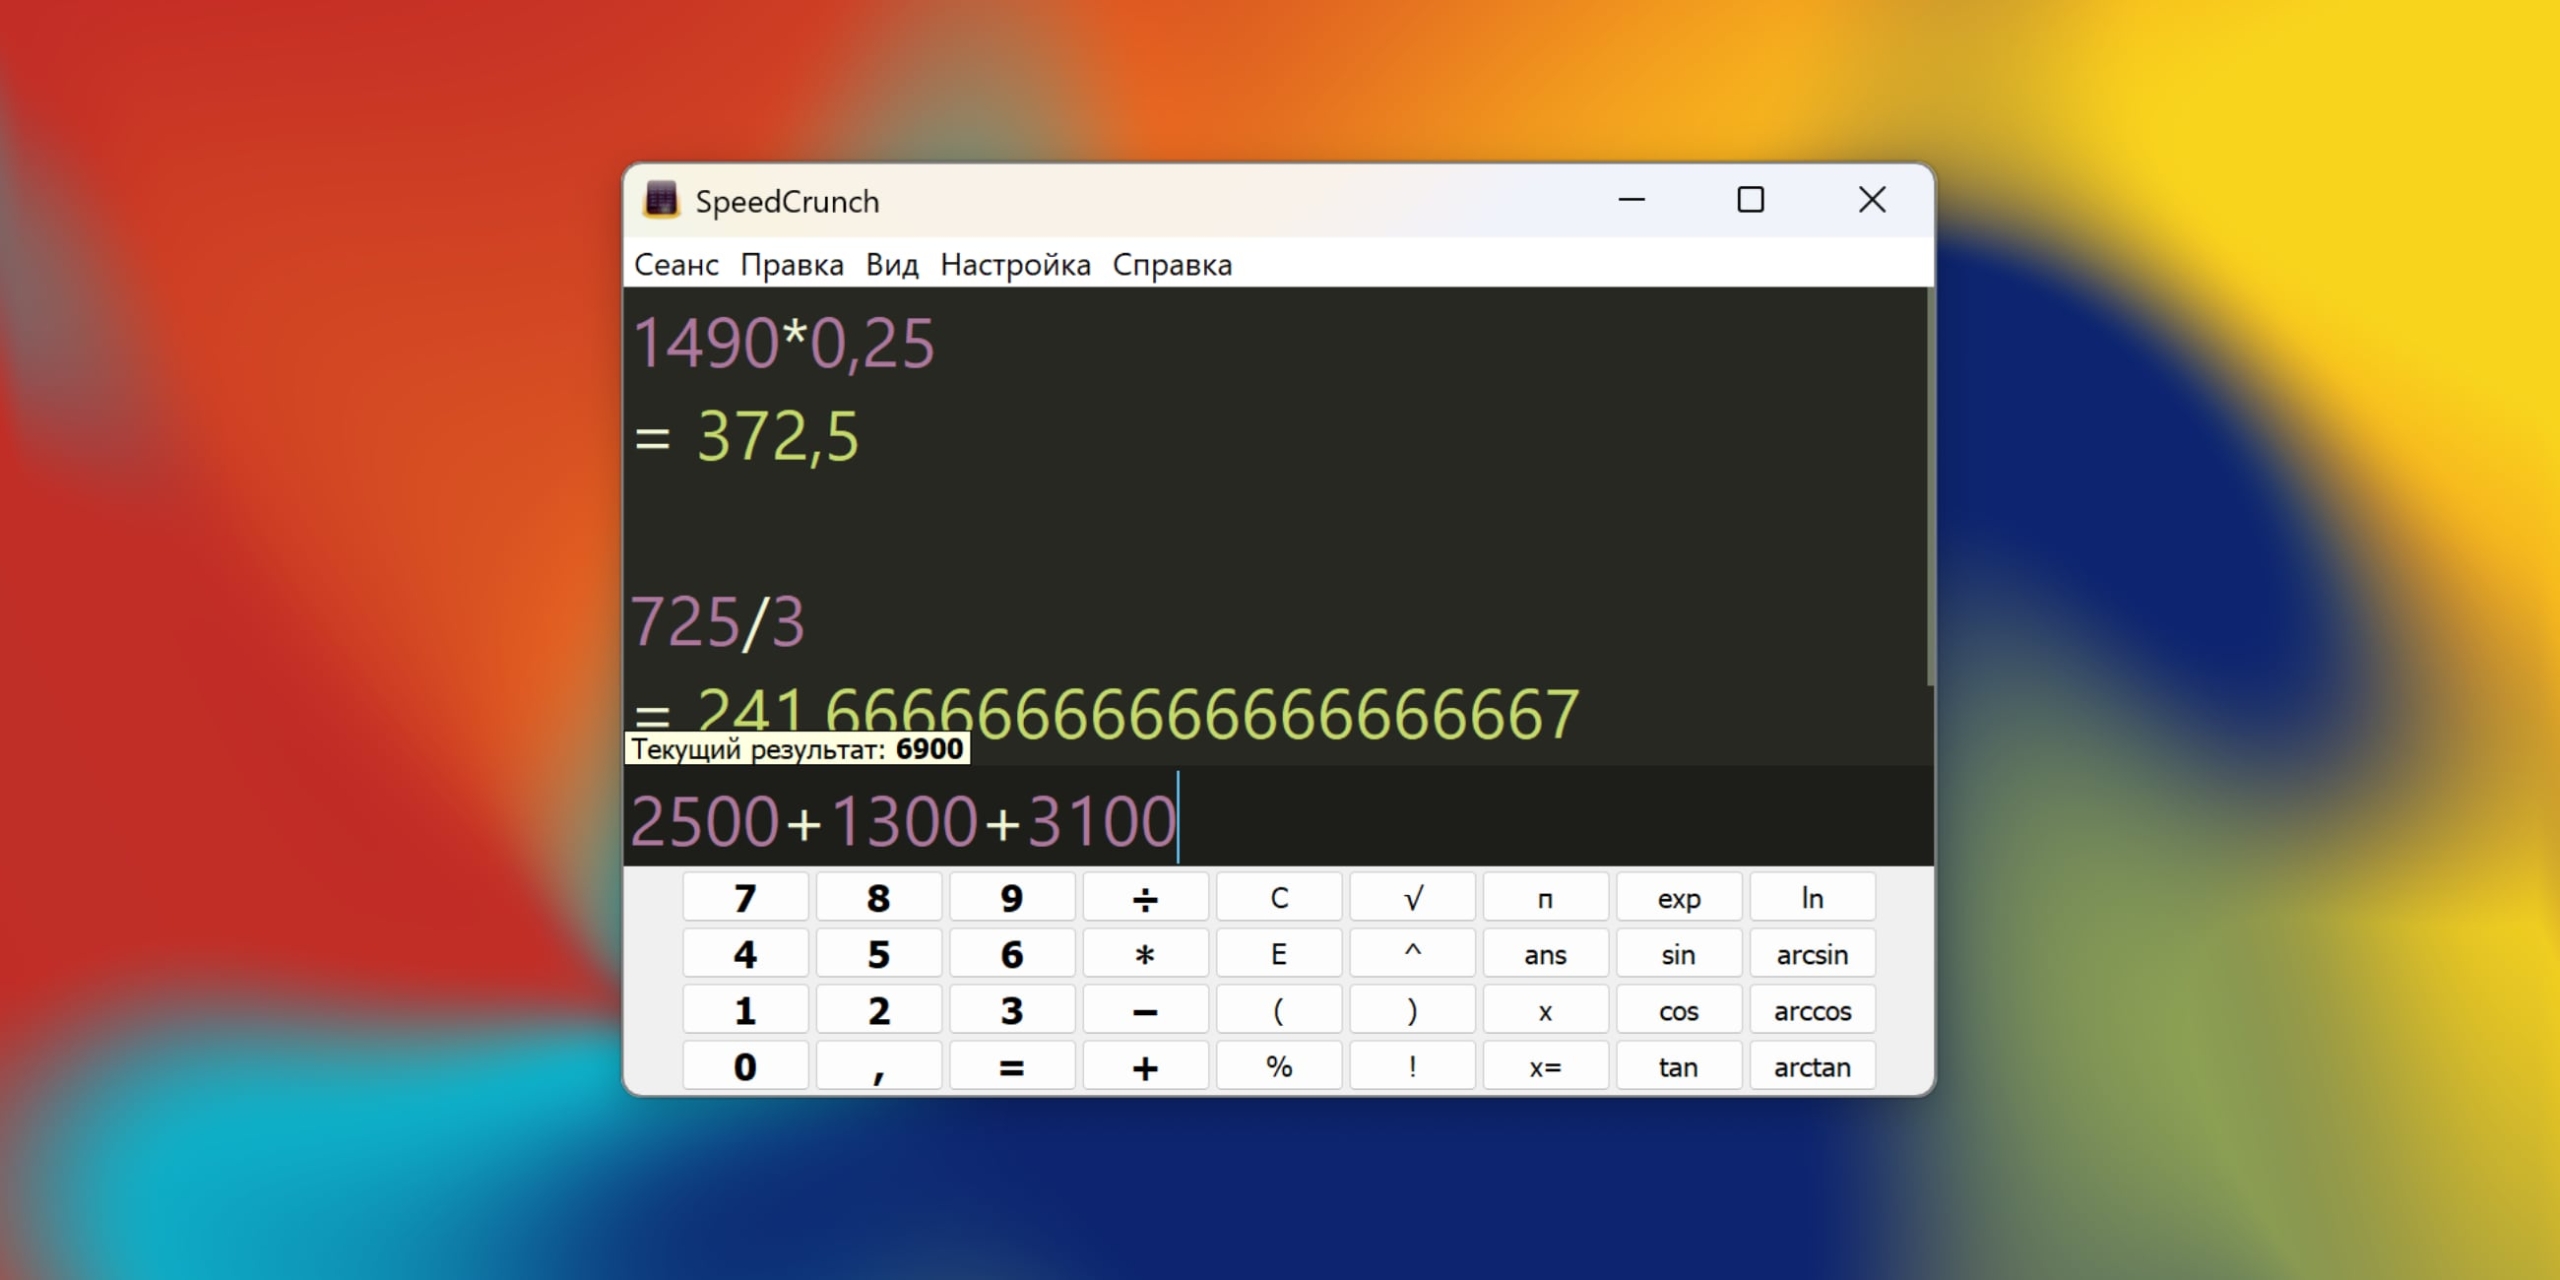
Task: Open the Сеанс menu
Action: click(676, 264)
